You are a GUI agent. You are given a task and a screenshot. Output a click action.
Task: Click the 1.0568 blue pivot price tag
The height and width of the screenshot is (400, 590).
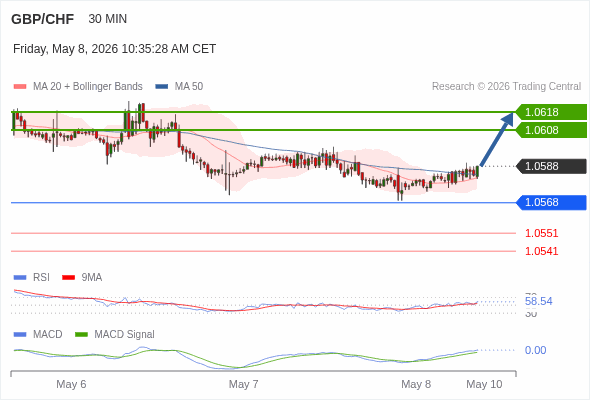click(551, 202)
